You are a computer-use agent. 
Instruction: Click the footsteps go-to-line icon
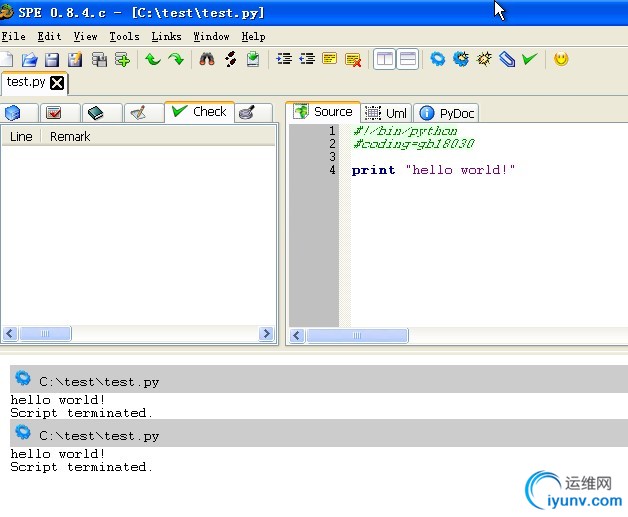(x=230, y=59)
